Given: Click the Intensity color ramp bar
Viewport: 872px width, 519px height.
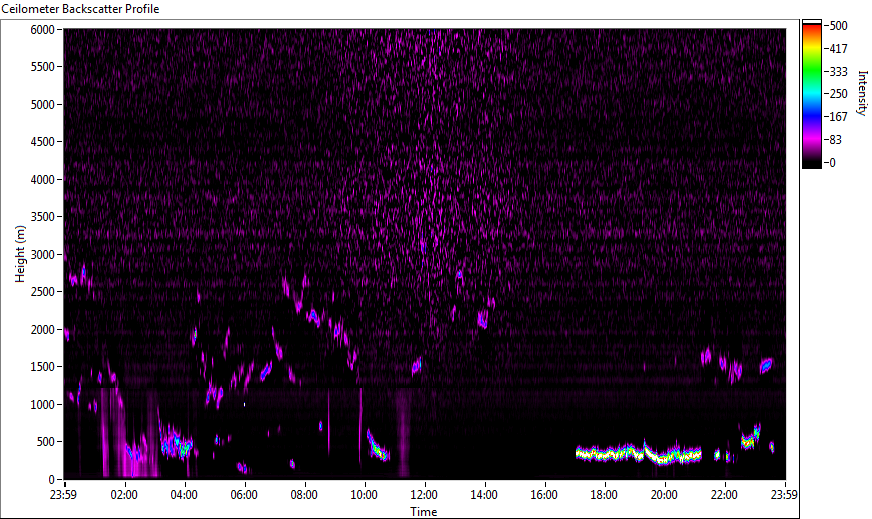Looking at the screenshot, I should click(x=811, y=94).
